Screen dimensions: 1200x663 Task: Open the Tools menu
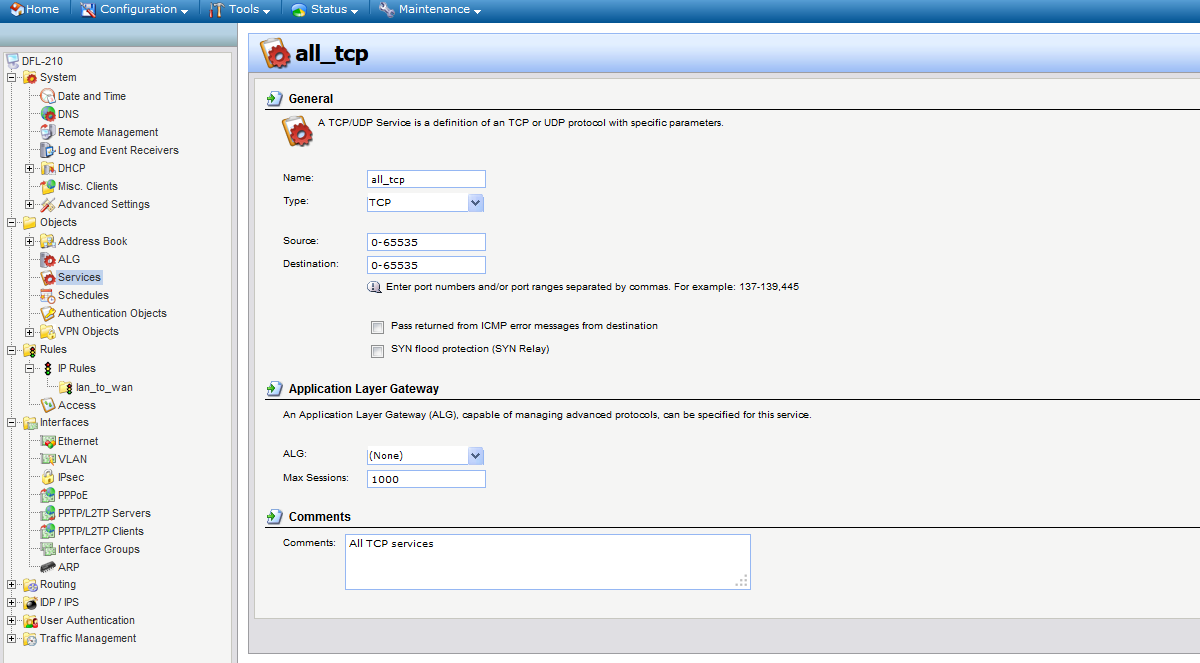pyautogui.click(x=241, y=10)
